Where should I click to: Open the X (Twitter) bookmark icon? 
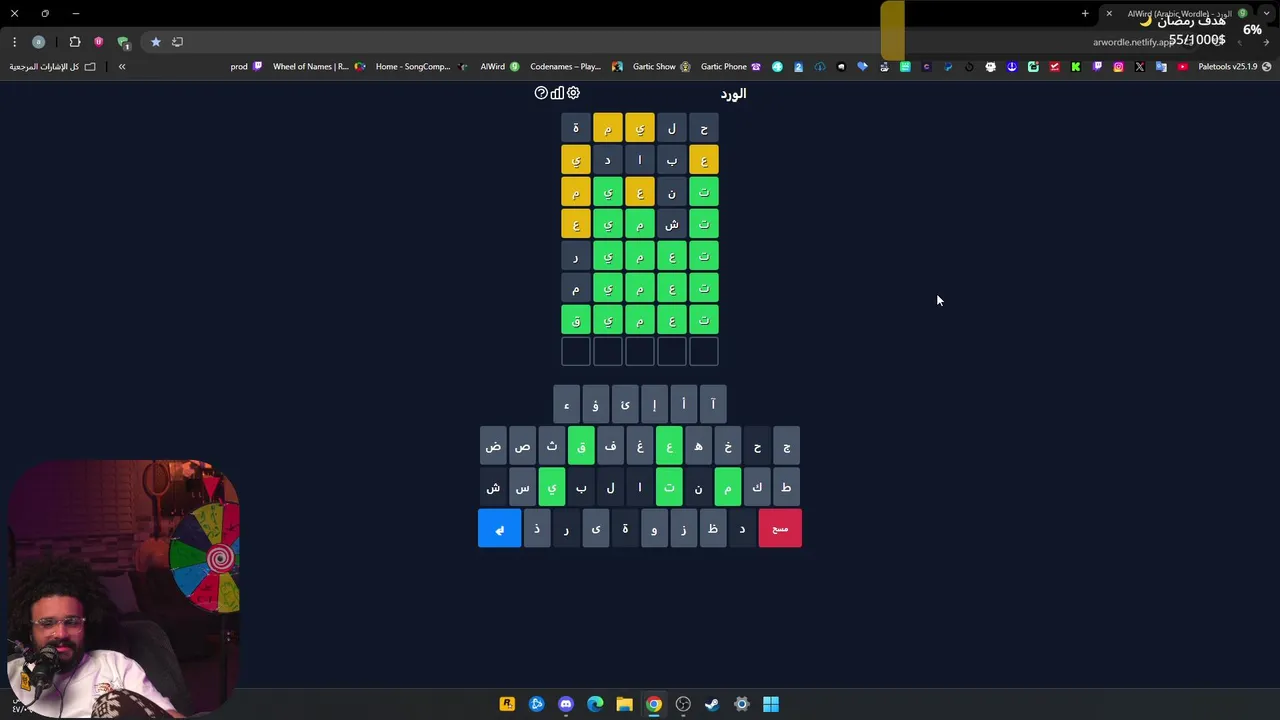[x=1140, y=67]
